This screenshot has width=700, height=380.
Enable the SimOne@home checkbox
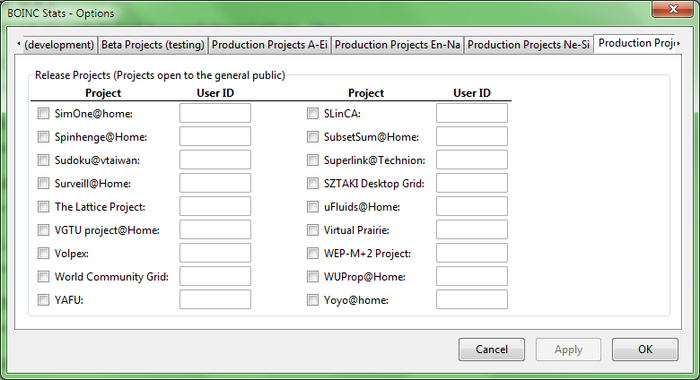tap(43, 113)
